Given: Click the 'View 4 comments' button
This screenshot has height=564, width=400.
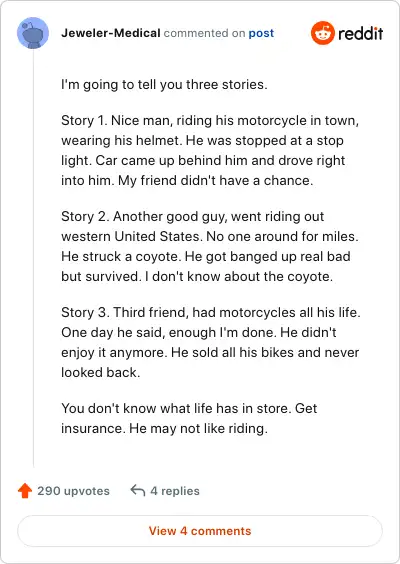Looking at the screenshot, I should tap(200, 531).
